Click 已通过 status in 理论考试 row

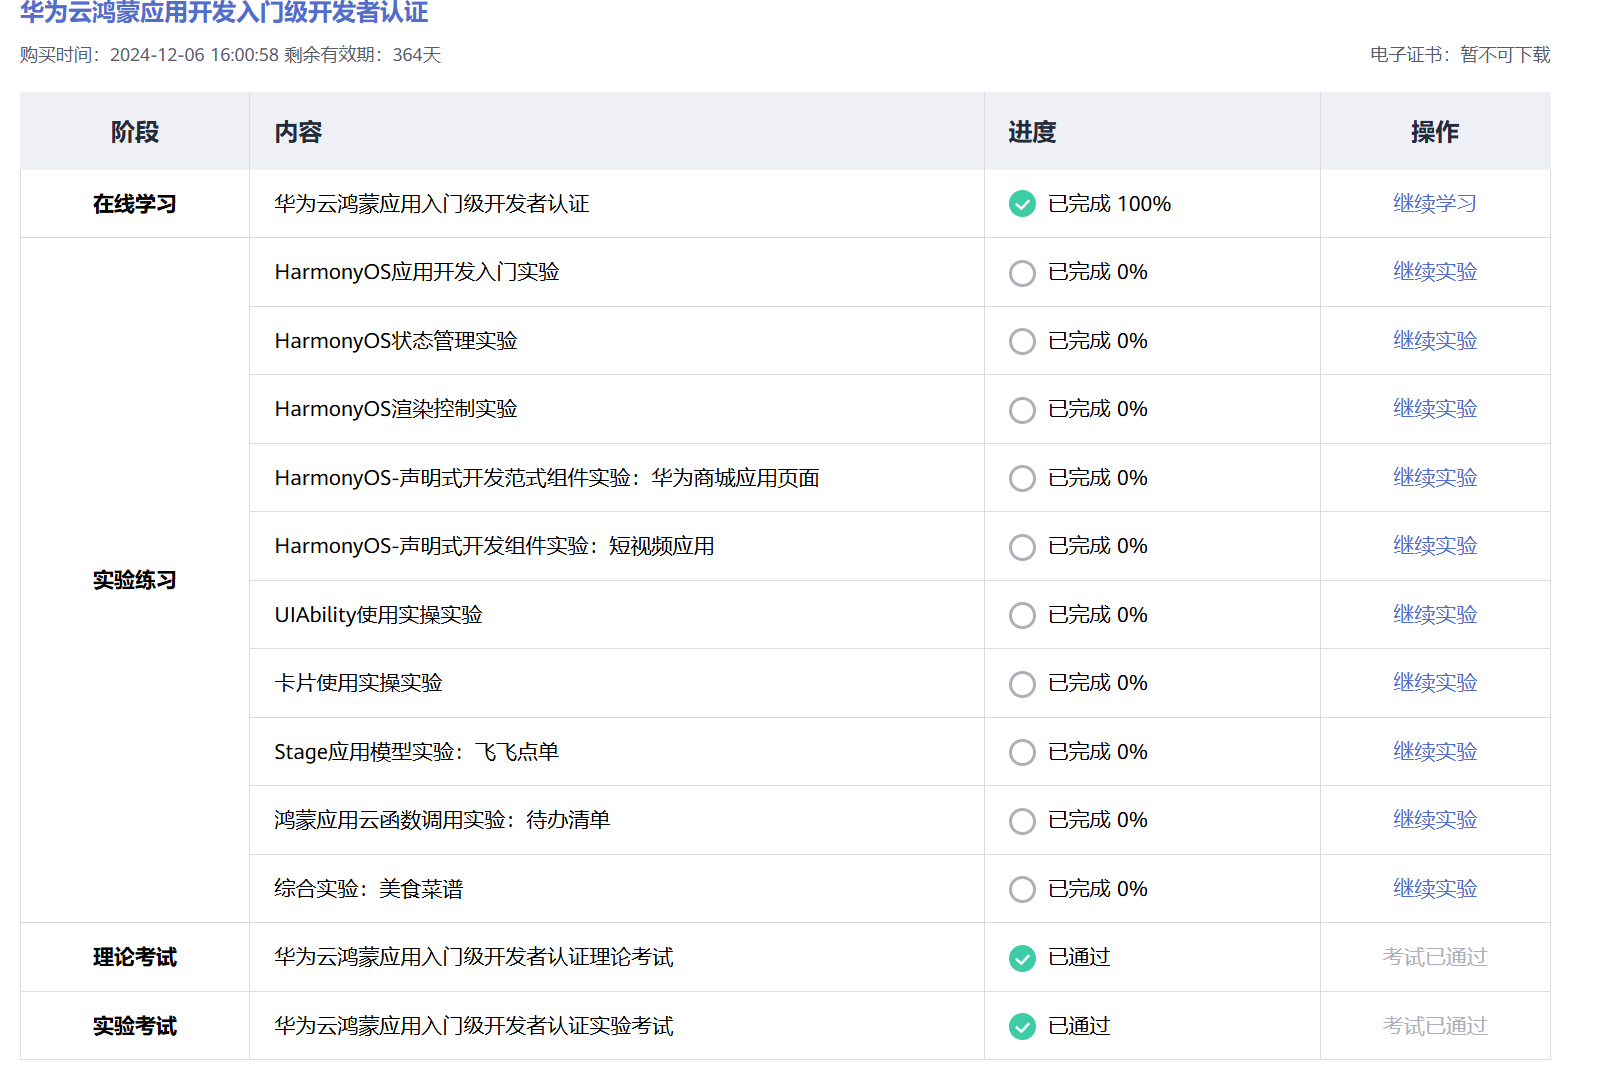pyautogui.click(x=1079, y=957)
